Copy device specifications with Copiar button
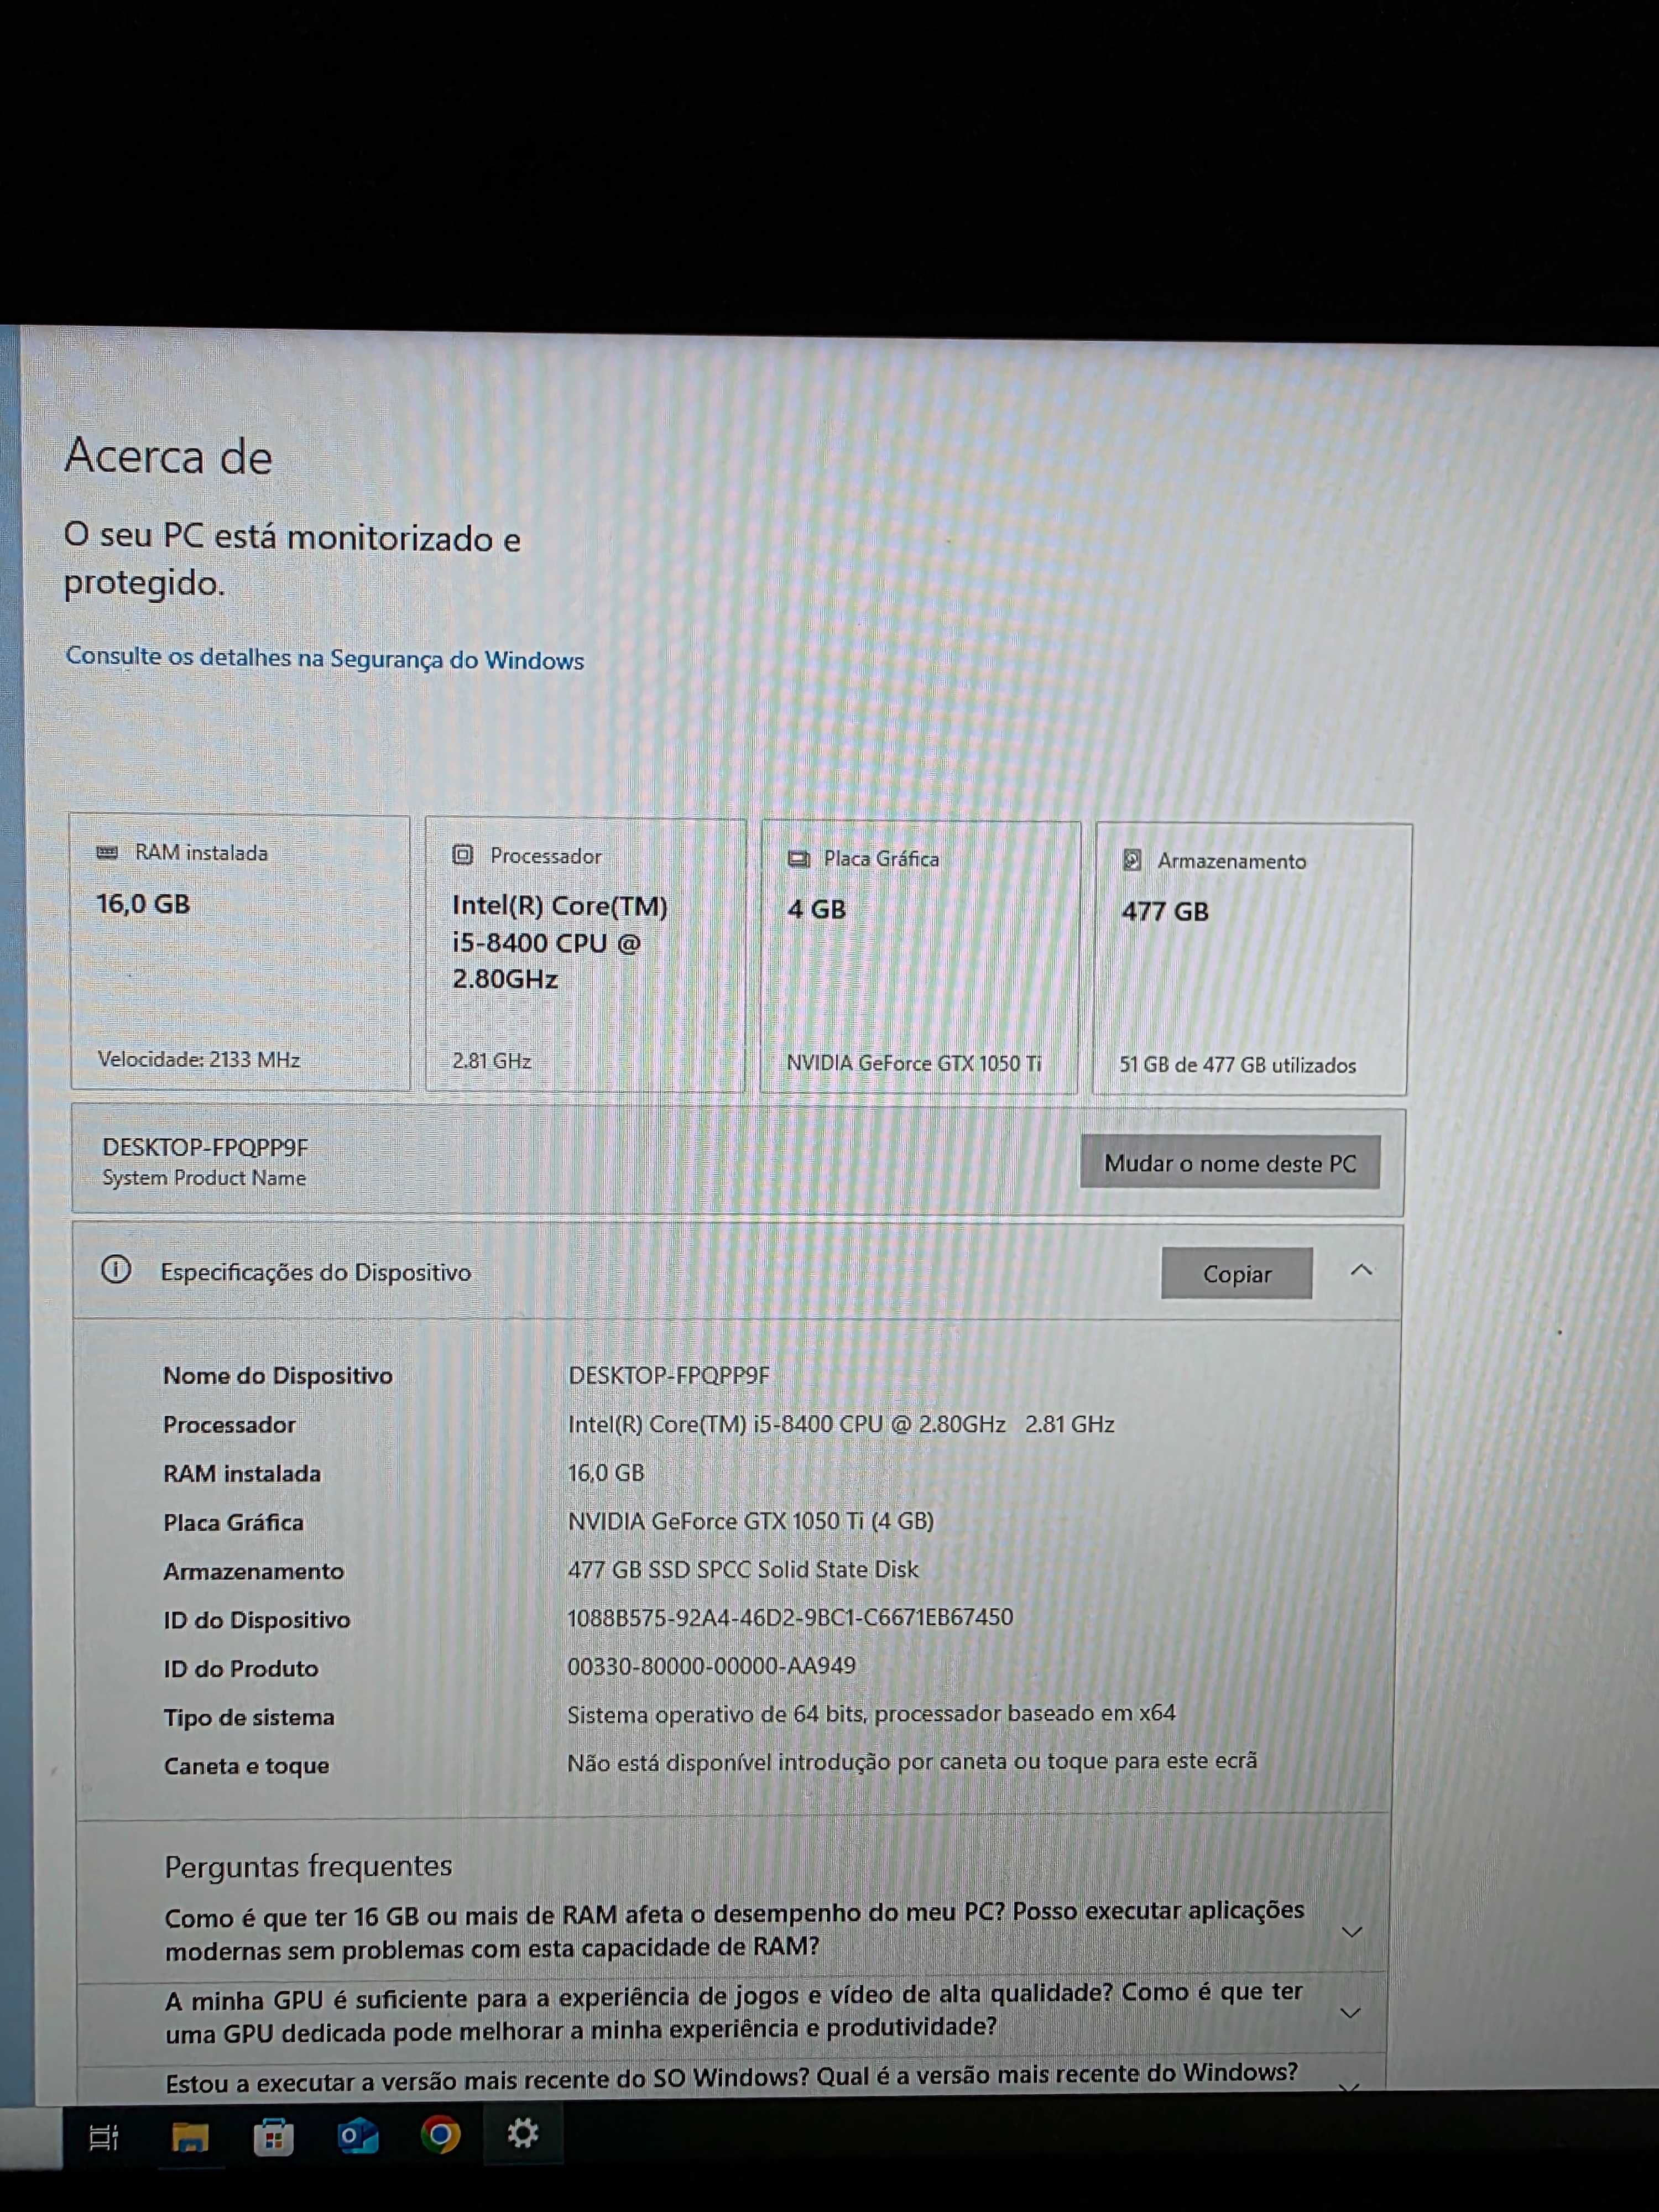The width and height of the screenshot is (1659, 2212). 1237,1273
